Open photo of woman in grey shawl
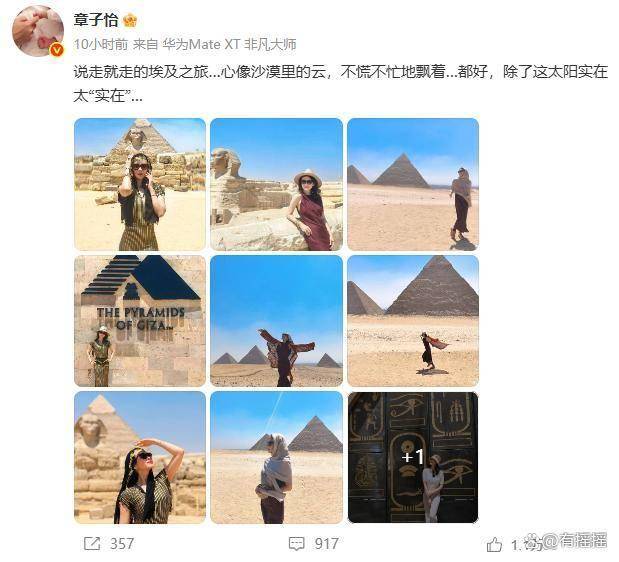The height and width of the screenshot is (562, 619). [x=276, y=457]
